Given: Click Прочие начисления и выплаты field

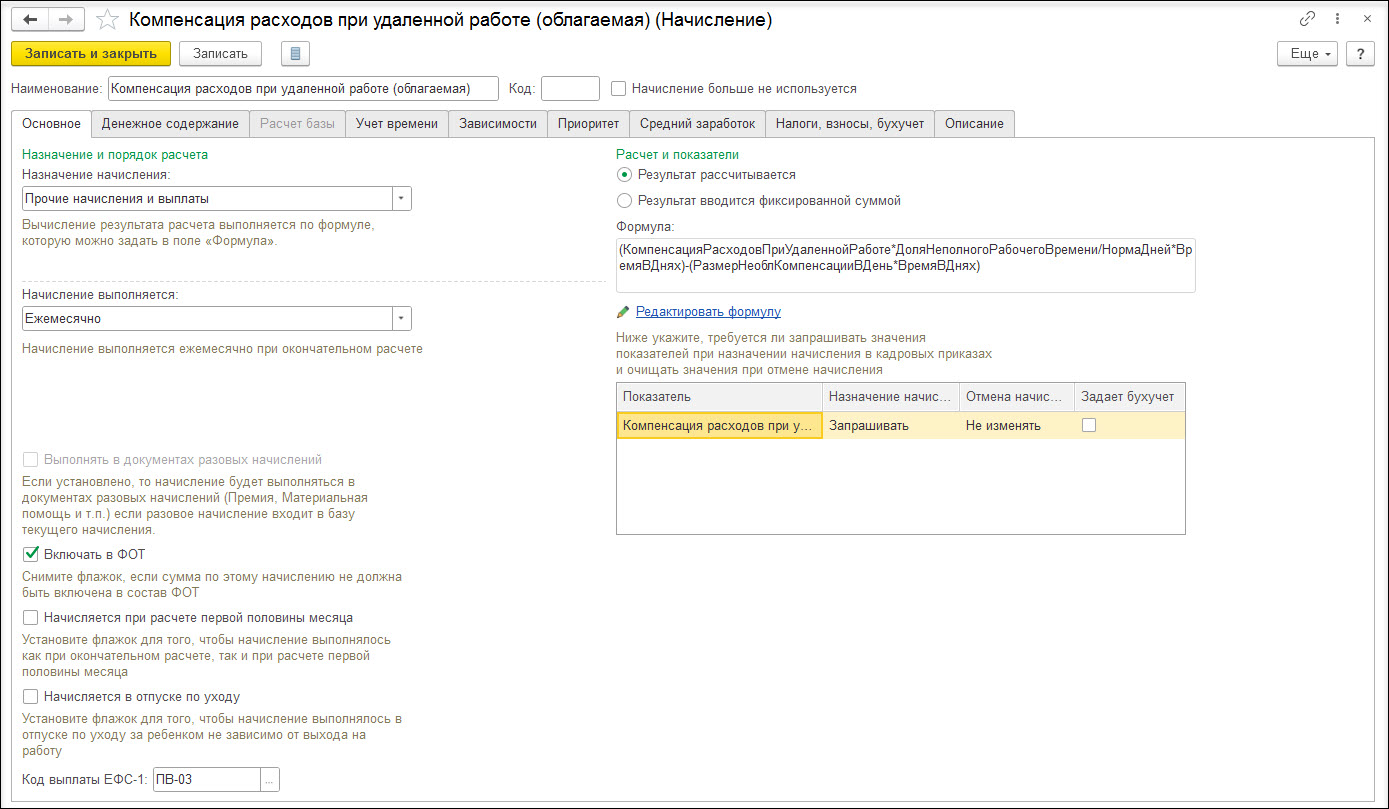Looking at the screenshot, I should (207, 199).
